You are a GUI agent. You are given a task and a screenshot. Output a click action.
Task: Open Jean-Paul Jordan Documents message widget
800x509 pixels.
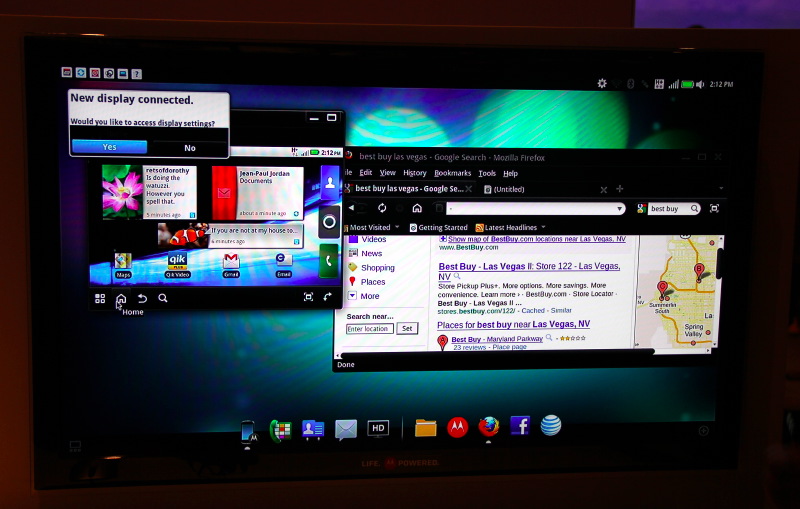pos(258,193)
